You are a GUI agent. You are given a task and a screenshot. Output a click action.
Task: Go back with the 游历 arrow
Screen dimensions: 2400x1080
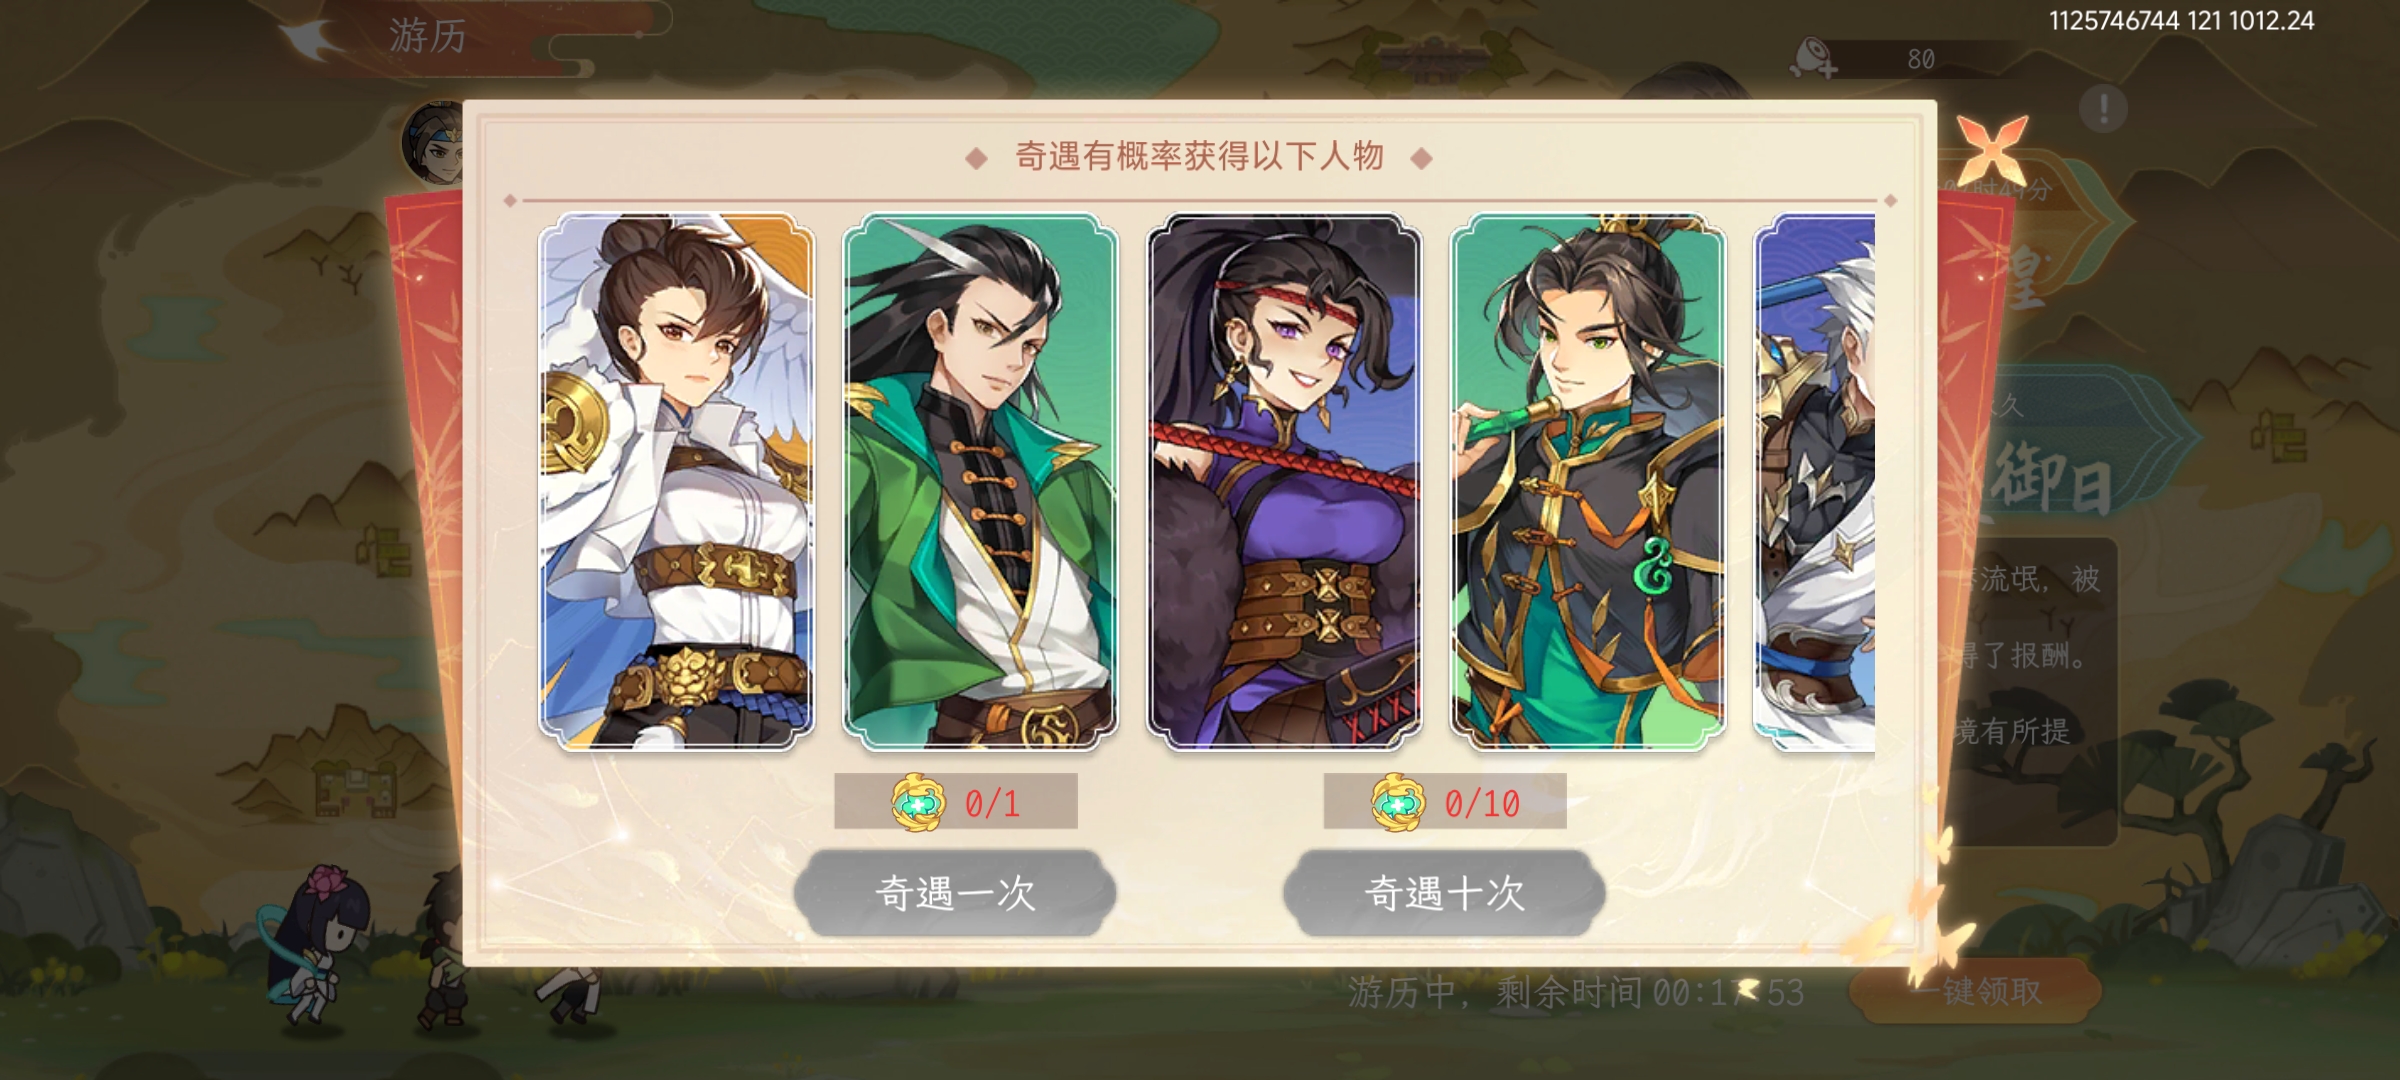tap(312, 38)
